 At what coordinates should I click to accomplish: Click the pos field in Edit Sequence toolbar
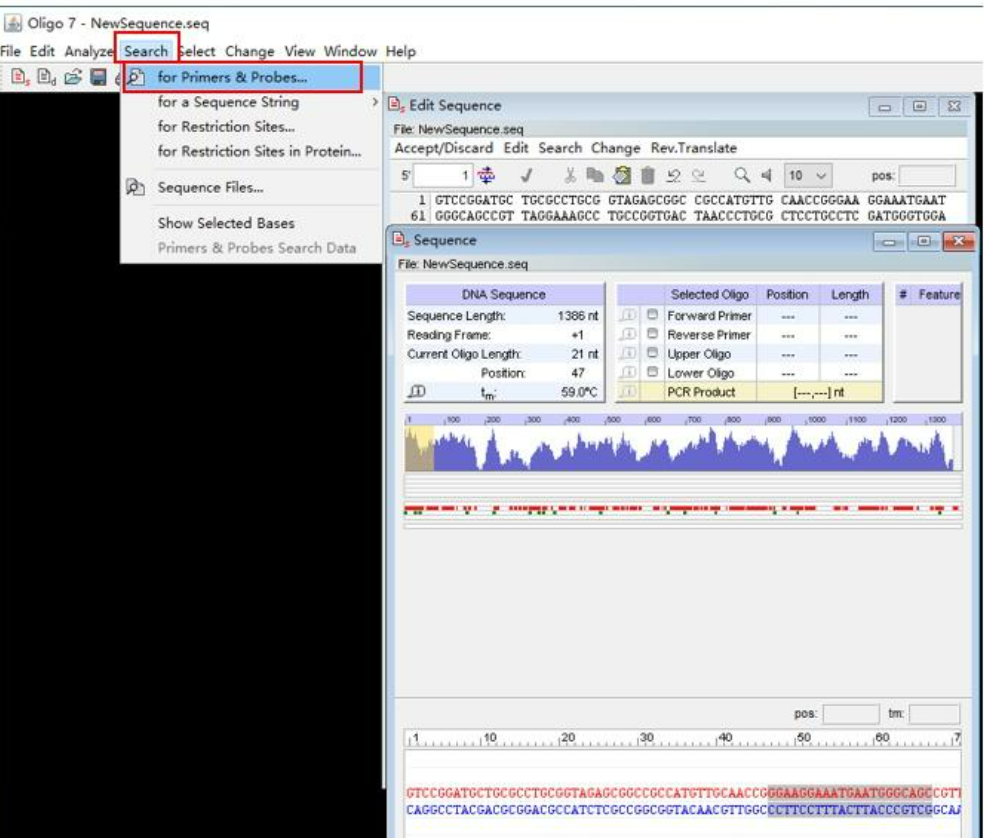[x=927, y=176]
